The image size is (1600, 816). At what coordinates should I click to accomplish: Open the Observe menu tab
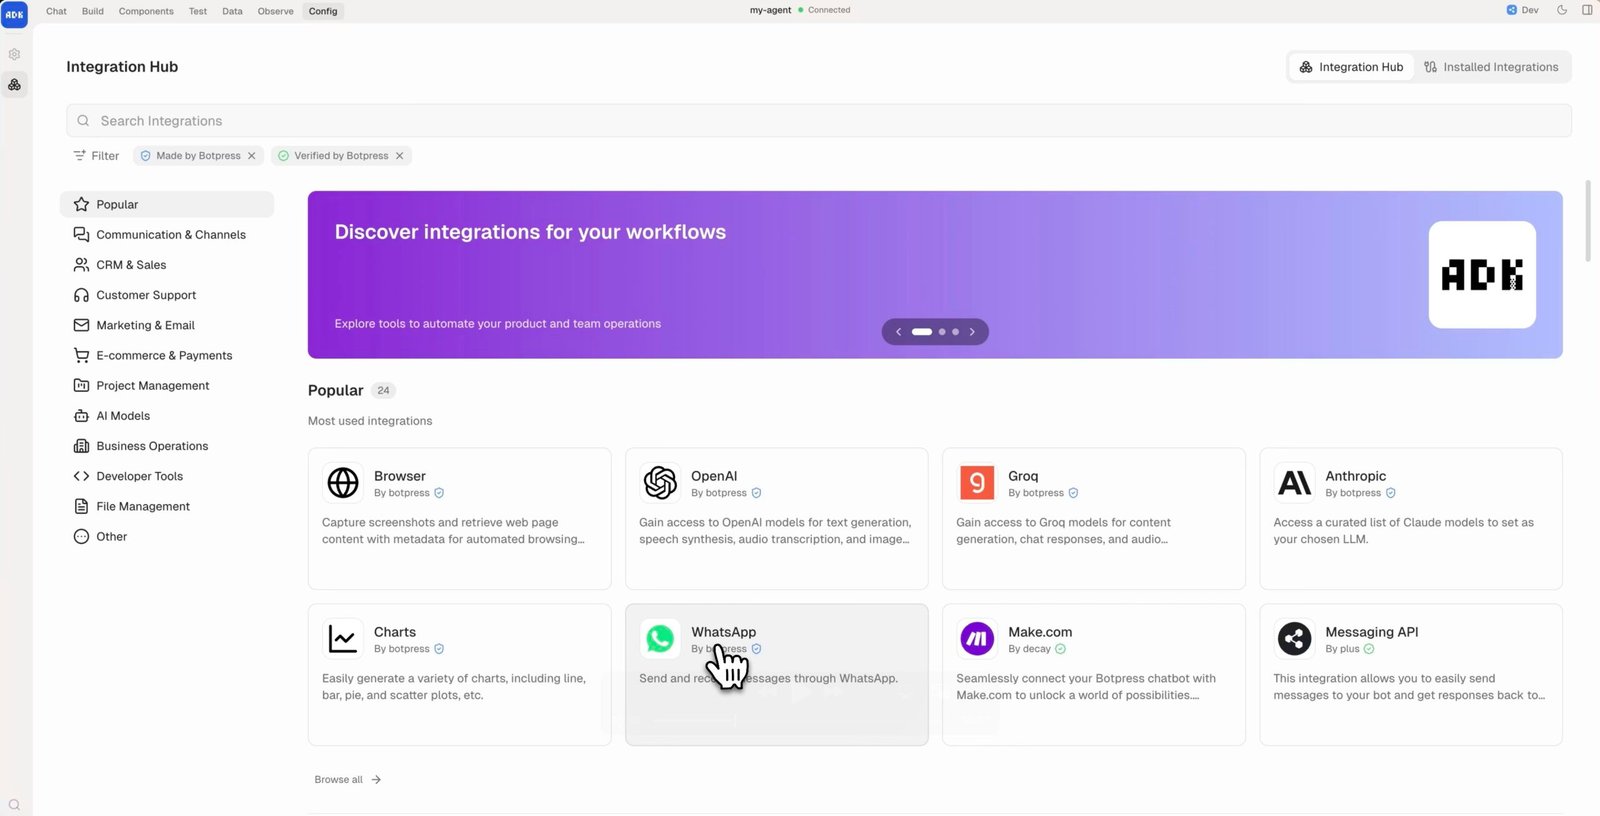click(x=275, y=11)
